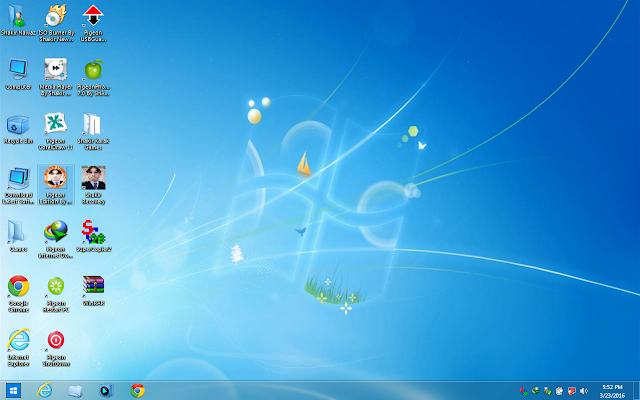Click Safely Remove Hardware tray icon
This screenshot has width=640, height=400.
pyautogui.click(x=547, y=391)
